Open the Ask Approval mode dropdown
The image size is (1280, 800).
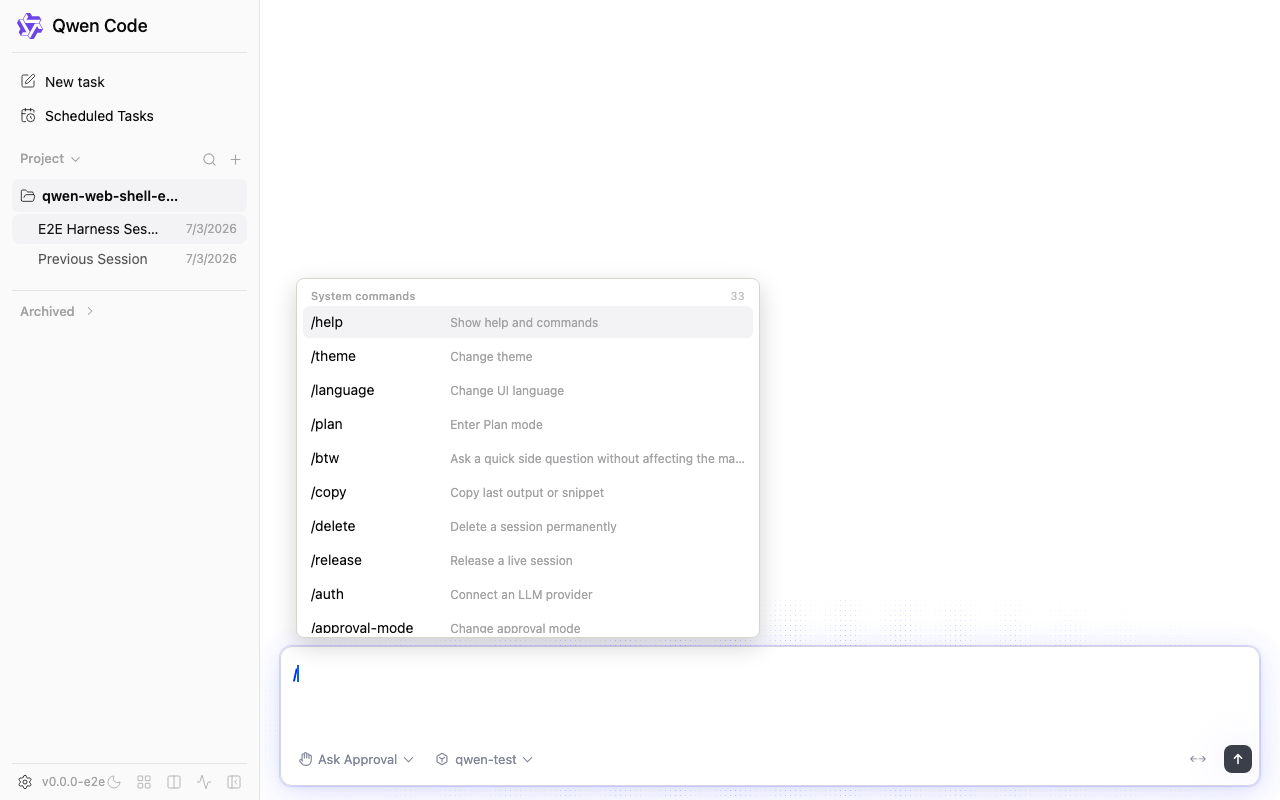coord(356,760)
